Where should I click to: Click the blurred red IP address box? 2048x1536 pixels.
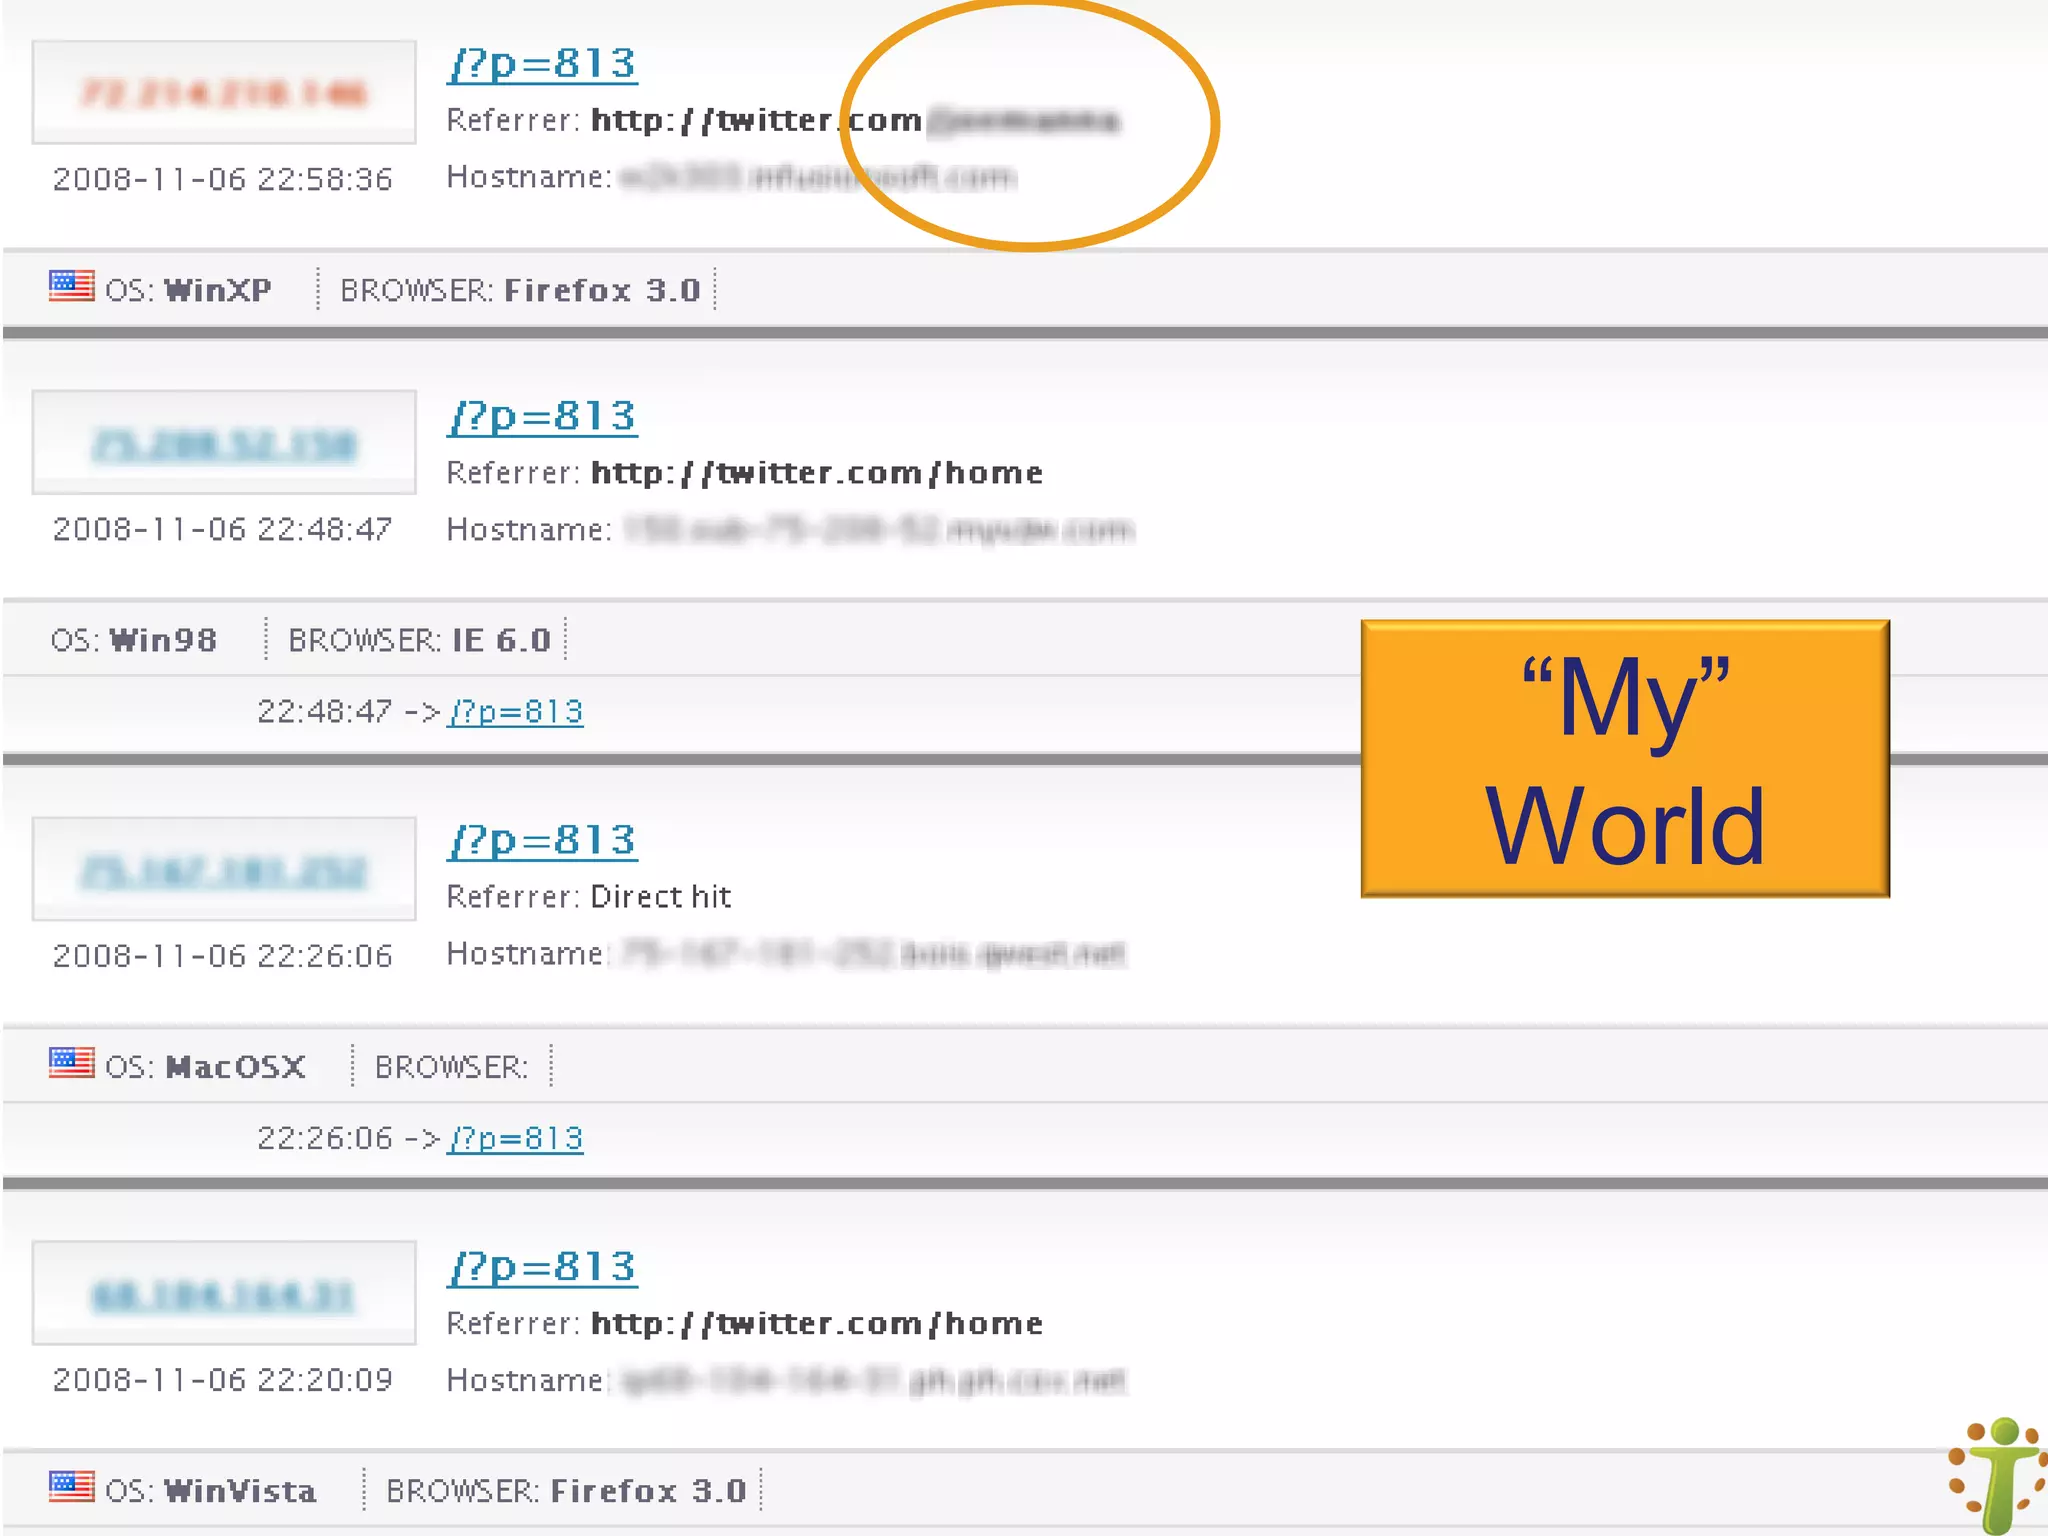point(224,93)
